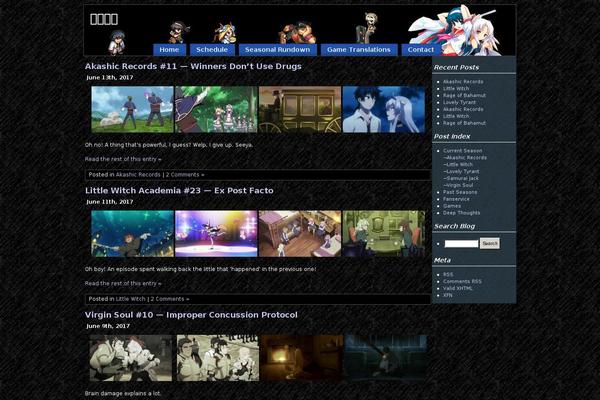Open Little Witch green parlor room thumbnail

click(384, 234)
